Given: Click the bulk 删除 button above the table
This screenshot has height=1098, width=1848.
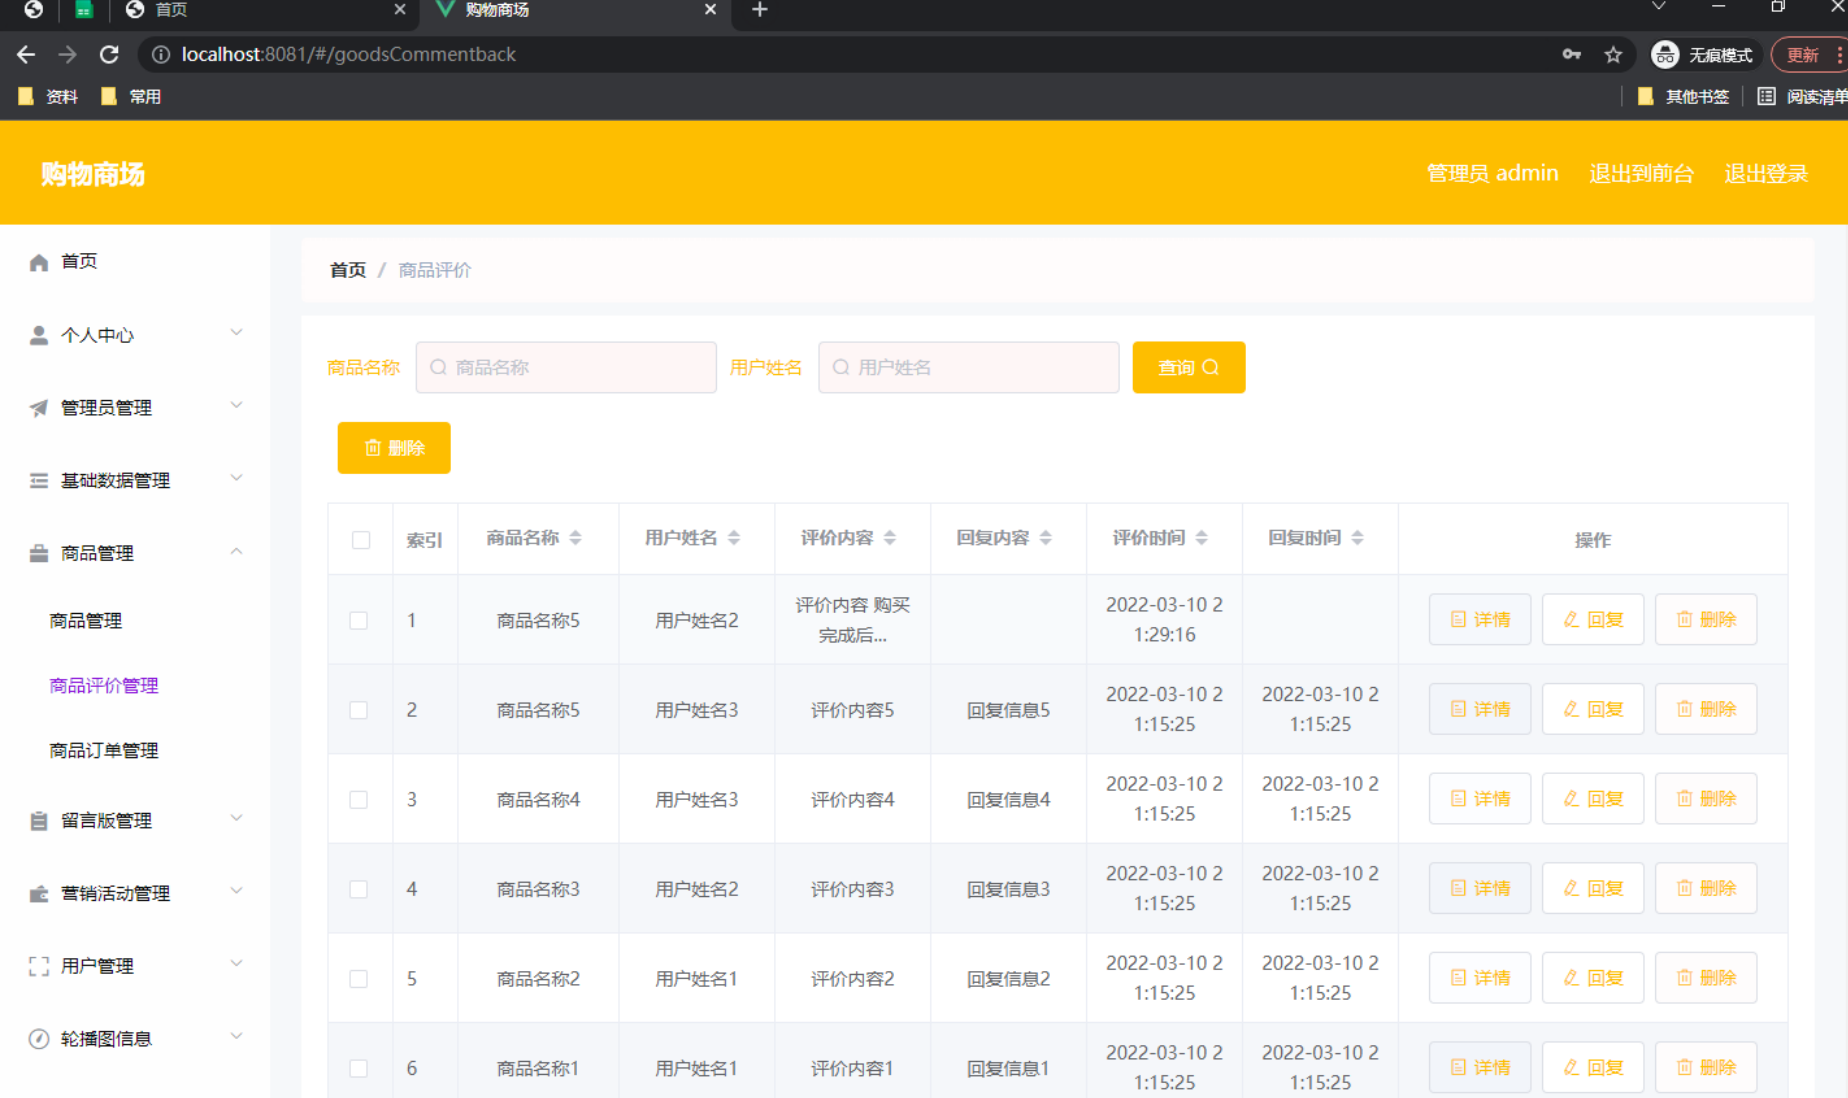Looking at the screenshot, I should tap(394, 448).
